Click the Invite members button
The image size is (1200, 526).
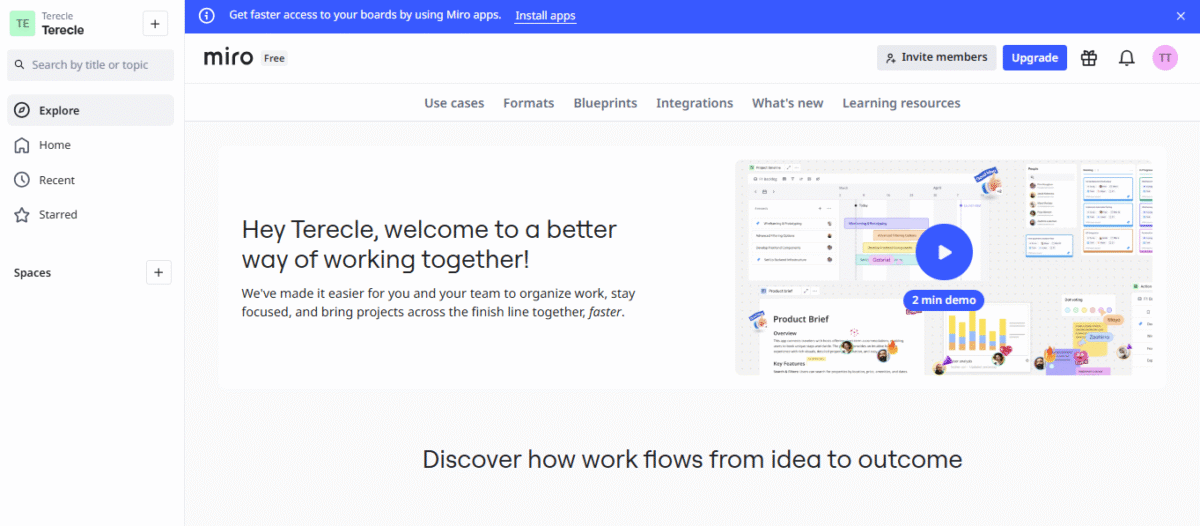pyautogui.click(x=936, y=58)
